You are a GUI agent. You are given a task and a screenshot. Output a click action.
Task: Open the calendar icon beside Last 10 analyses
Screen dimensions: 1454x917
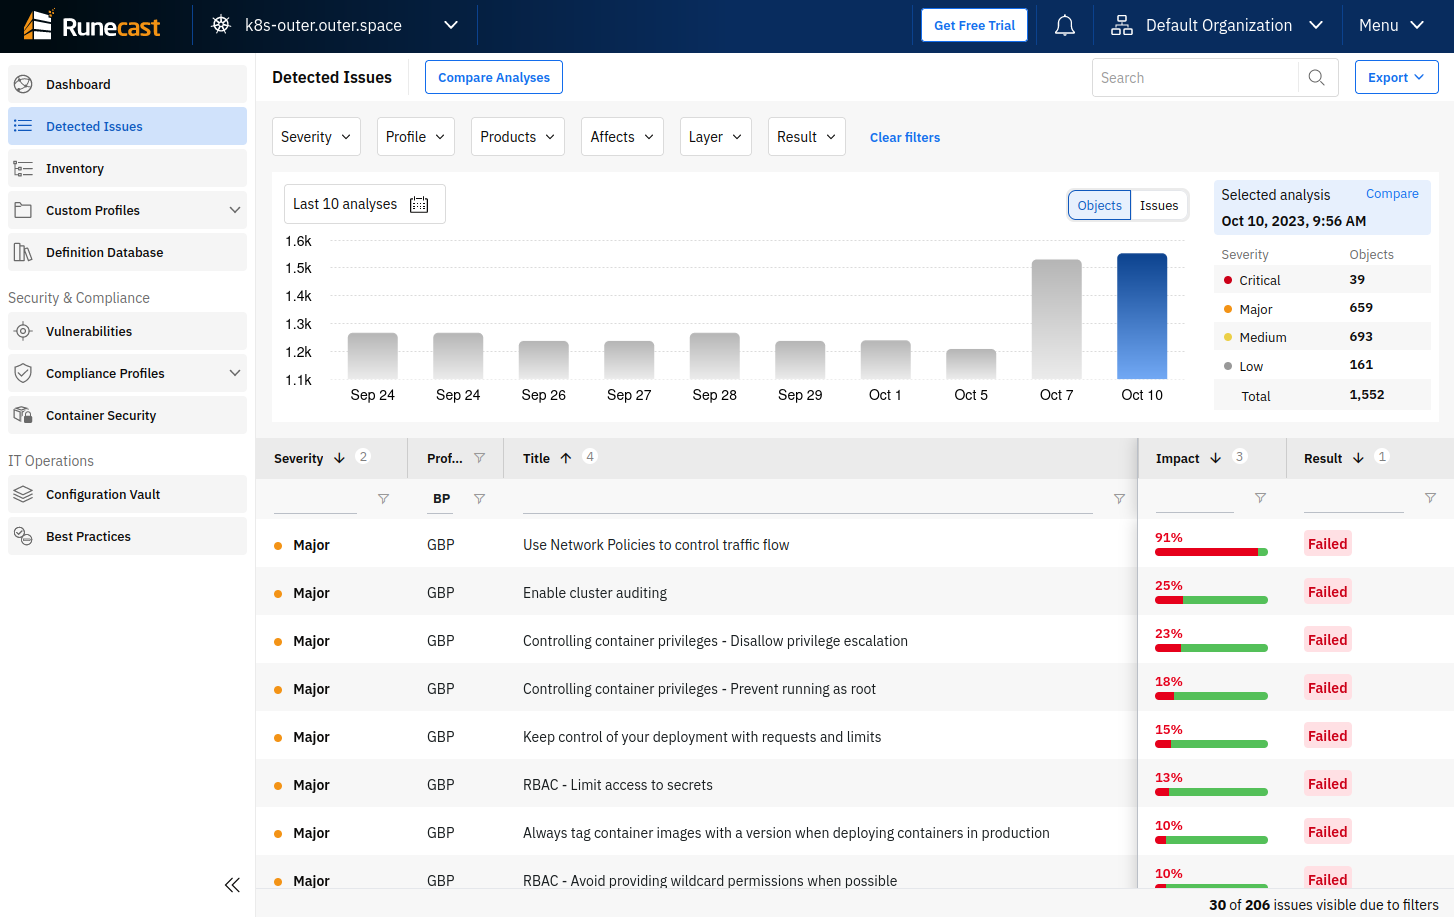[419, 205]
